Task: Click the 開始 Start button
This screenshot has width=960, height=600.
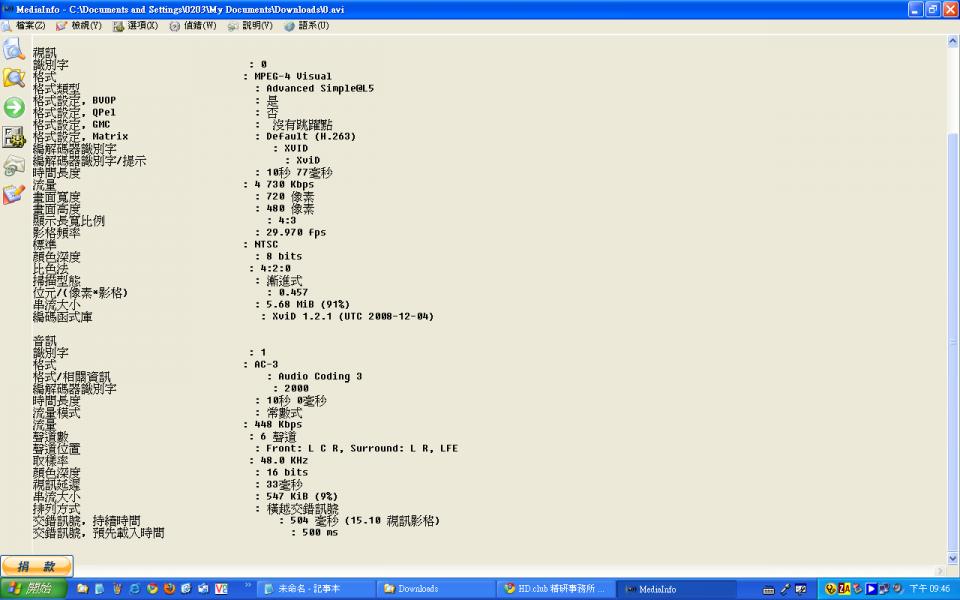Action: pyautogui.click(x=31, y=589)
